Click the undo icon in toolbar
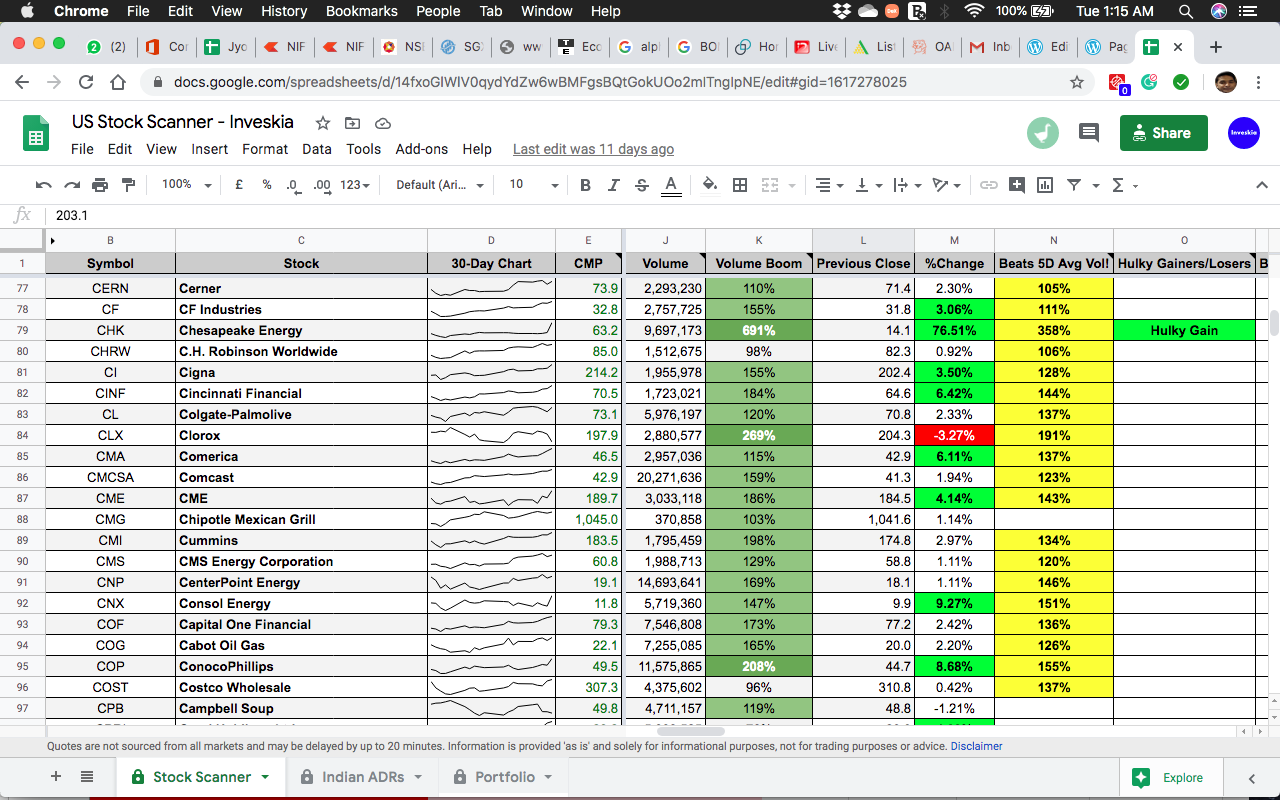The width and height of the screenshot is (1280, 800). point(43,185)
